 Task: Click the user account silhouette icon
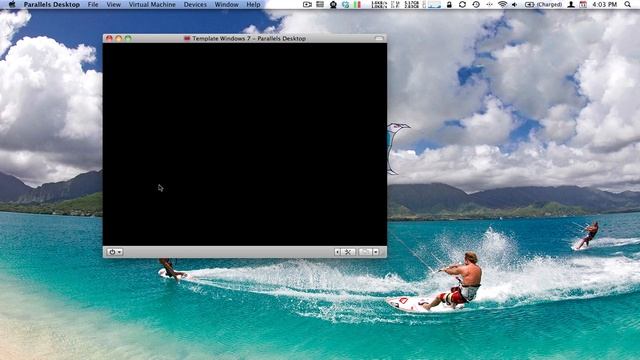tap(571, 4)
